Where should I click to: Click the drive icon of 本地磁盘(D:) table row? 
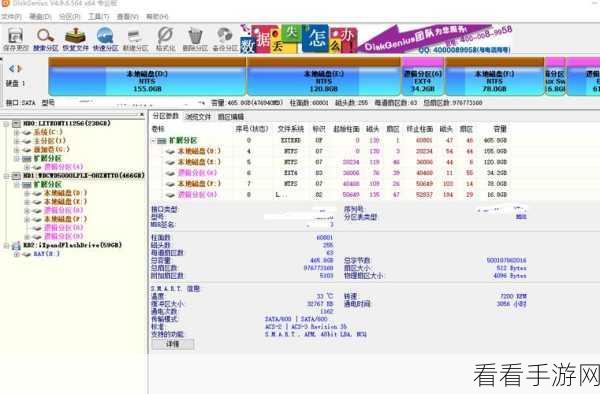[170, 151]
